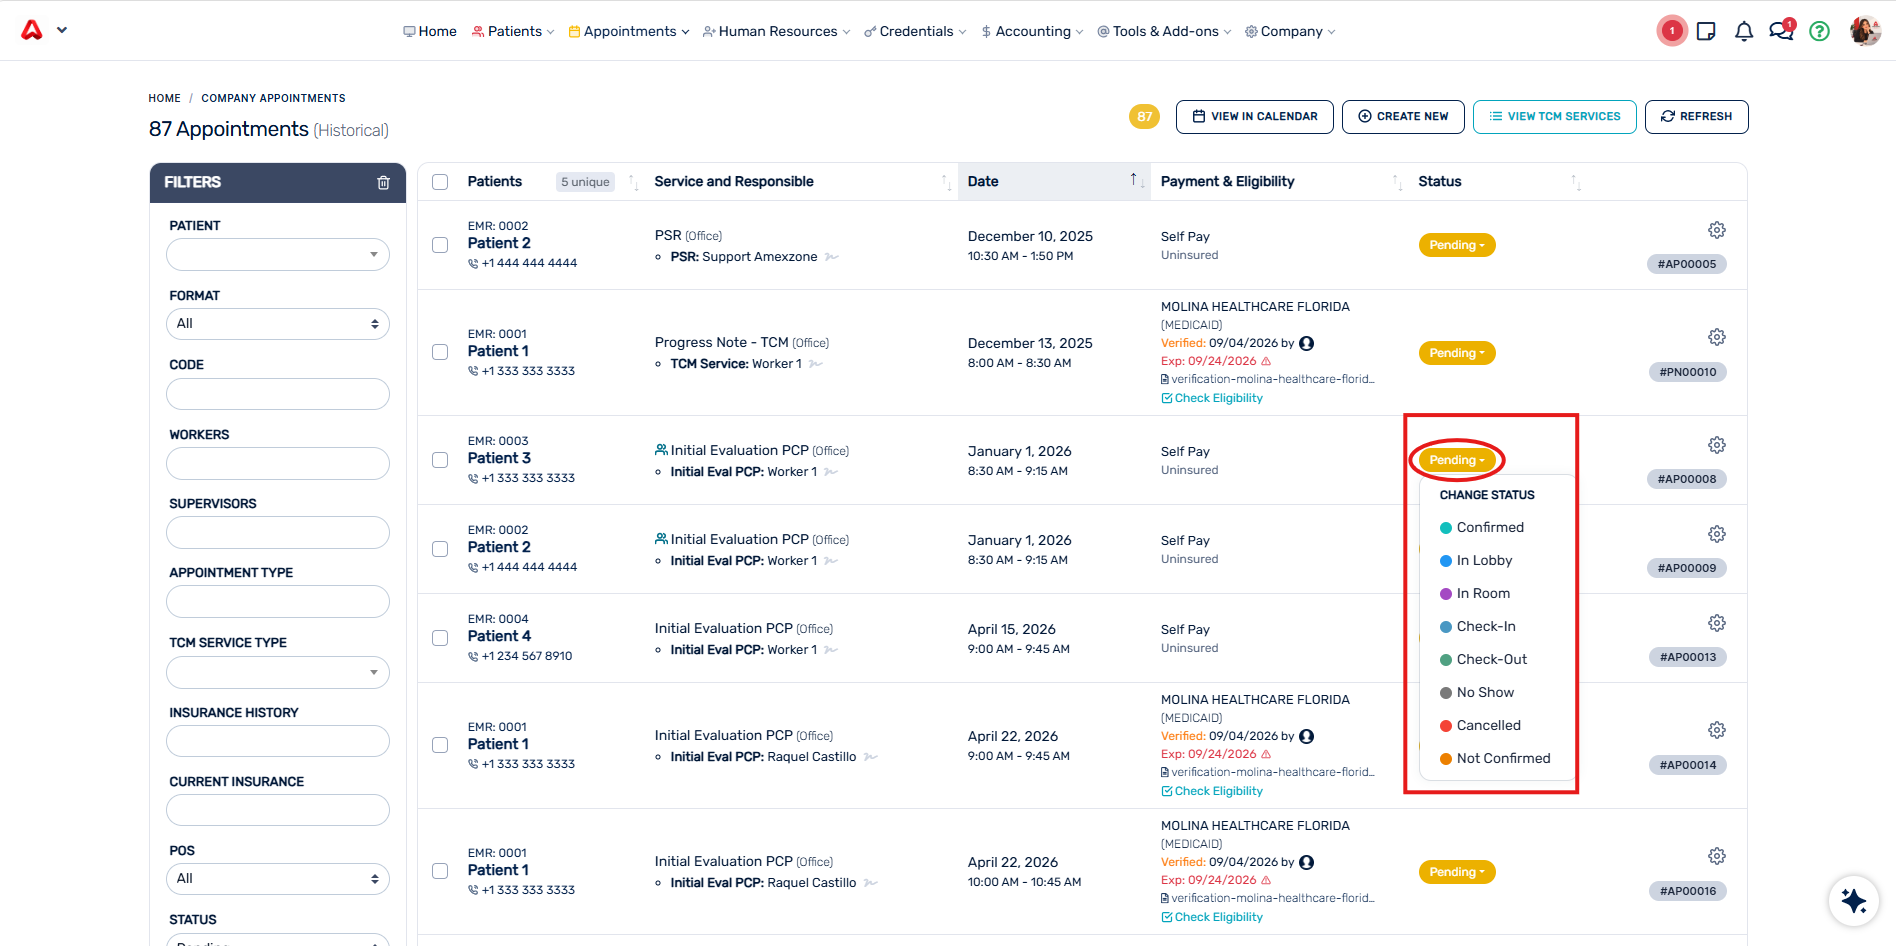Tick the select-all checkbox in Patients header

[440, 182]
